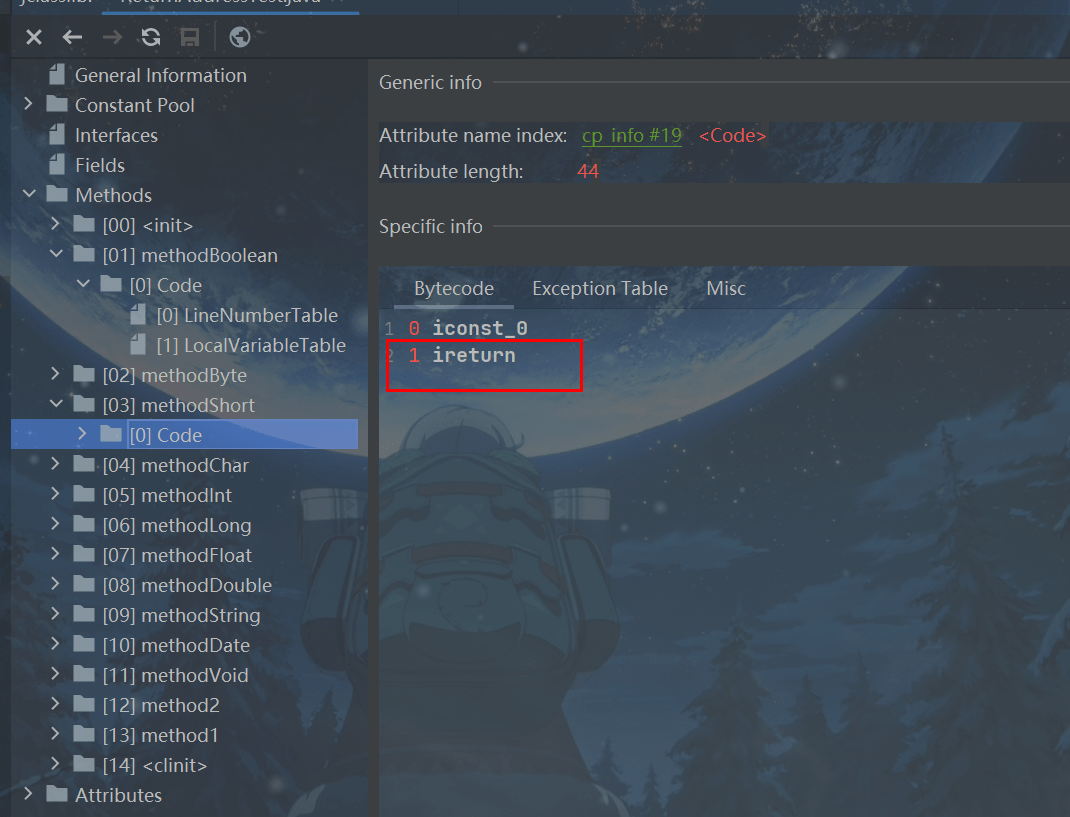Viewport: 1070px width, 817px height.
Task: Select the General Information file icon
Action: click(56, 75)
